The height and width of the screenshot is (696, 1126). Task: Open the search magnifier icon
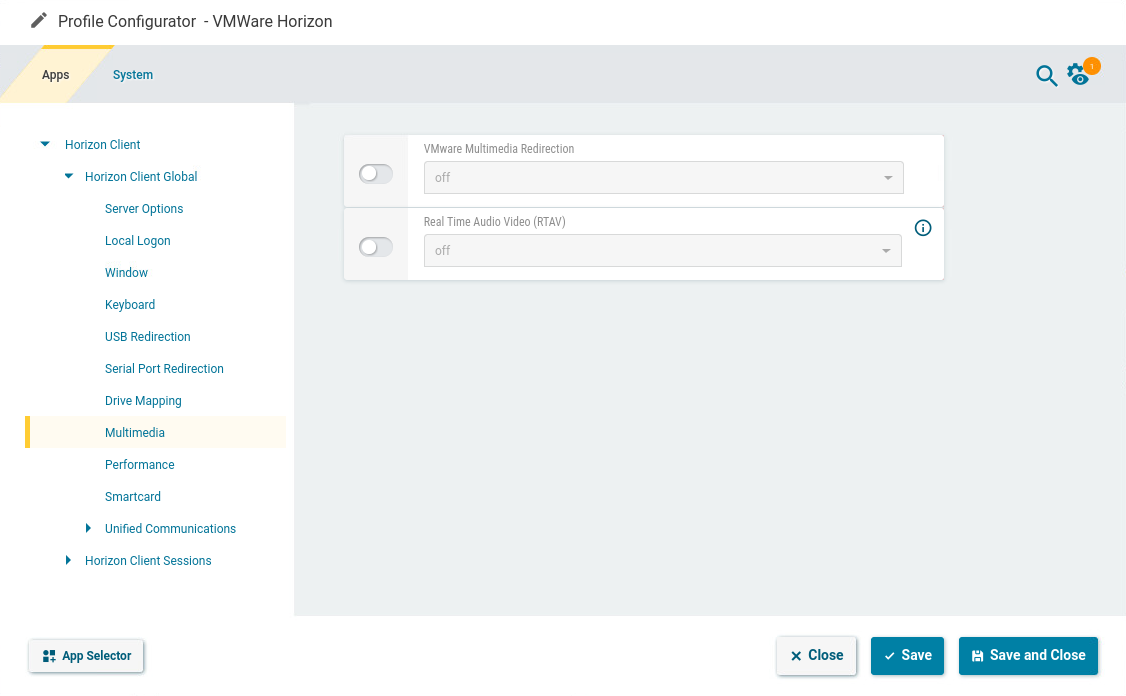pyautogui.click(x=1046, y=75)
